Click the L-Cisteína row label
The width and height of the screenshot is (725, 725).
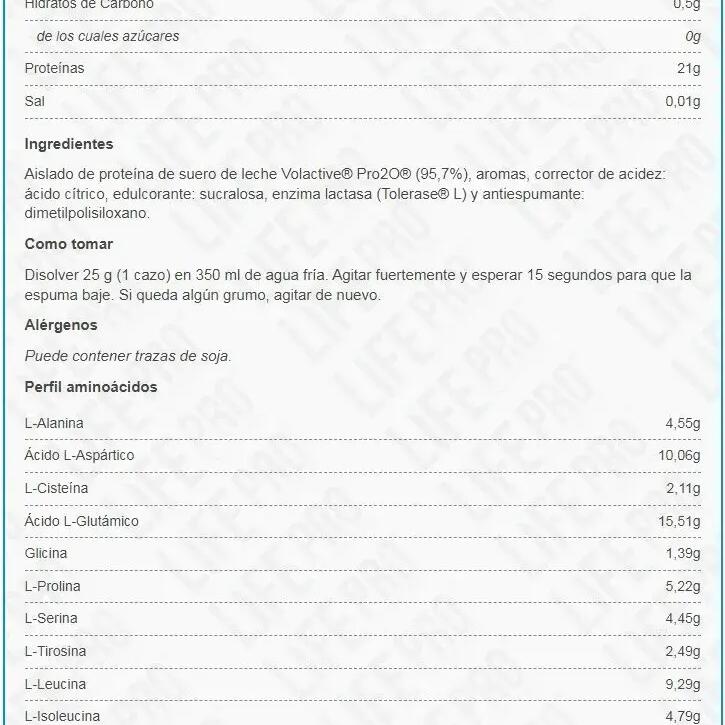pos(56,489)
